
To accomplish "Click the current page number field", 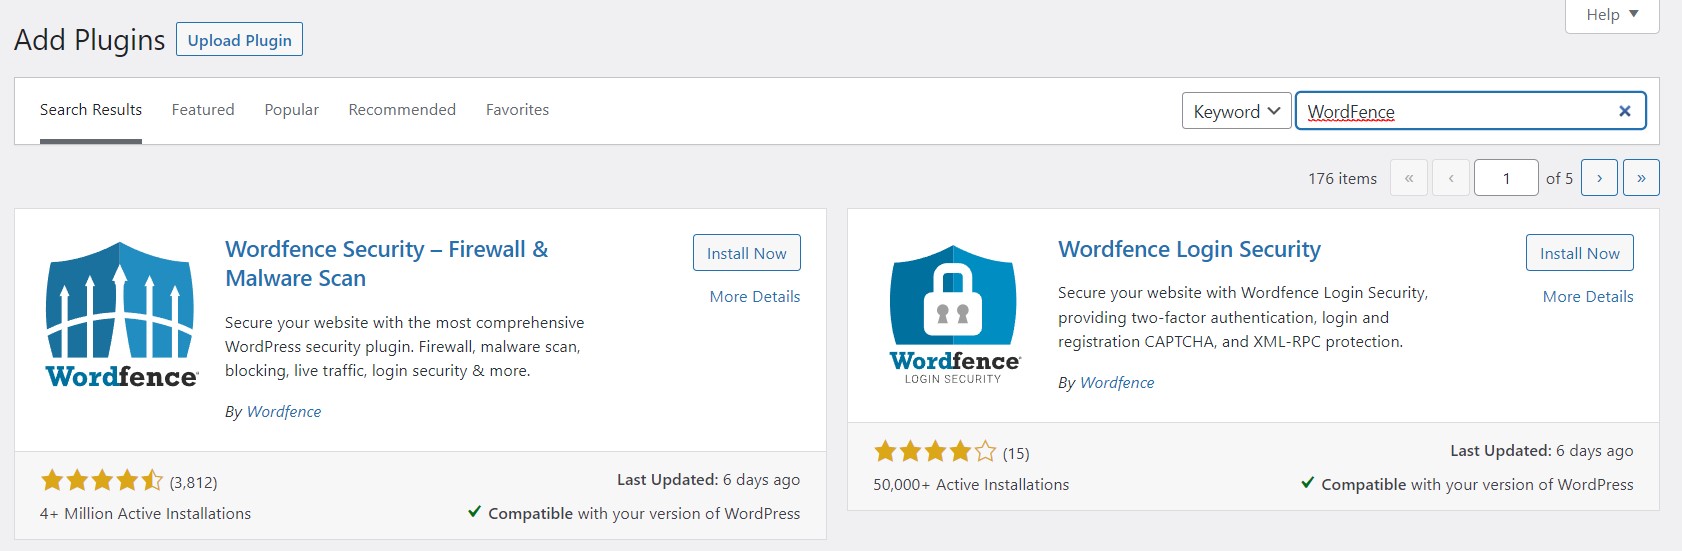I will (1505, 178).
